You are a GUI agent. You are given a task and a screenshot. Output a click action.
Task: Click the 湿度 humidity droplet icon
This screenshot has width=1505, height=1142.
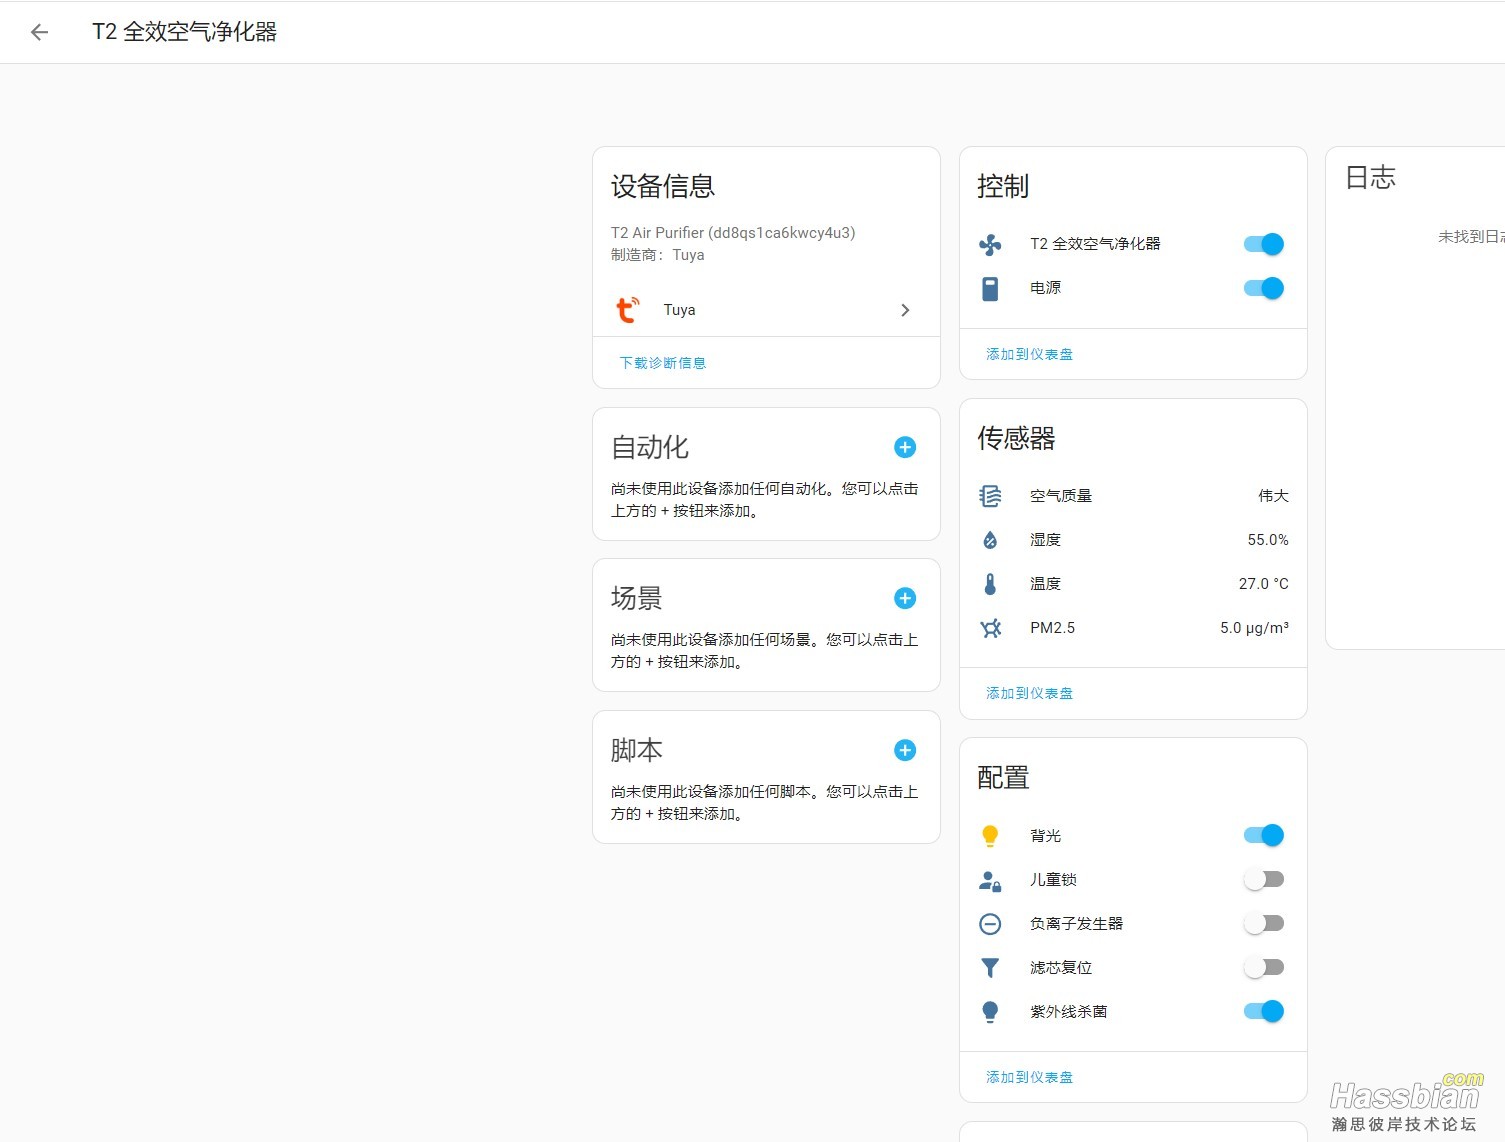point(990,540)
